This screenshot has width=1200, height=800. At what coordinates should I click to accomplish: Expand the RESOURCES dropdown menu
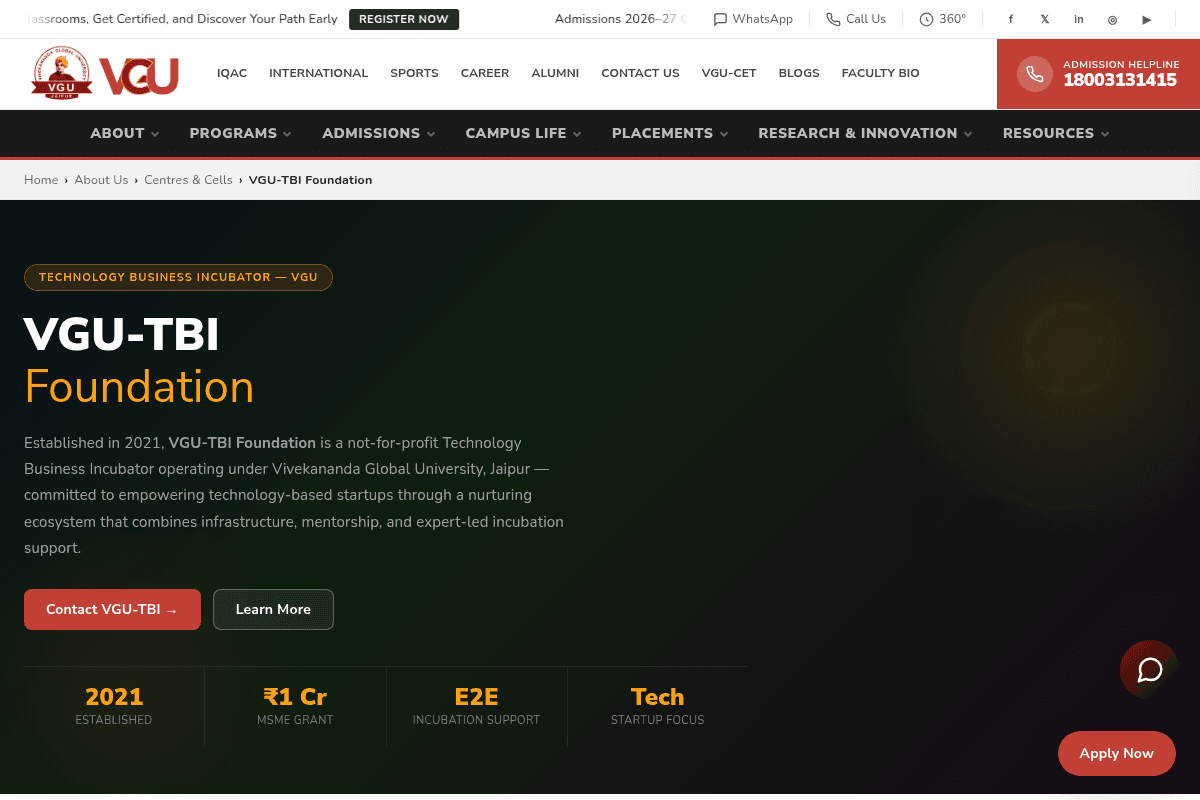[1056, 133]
